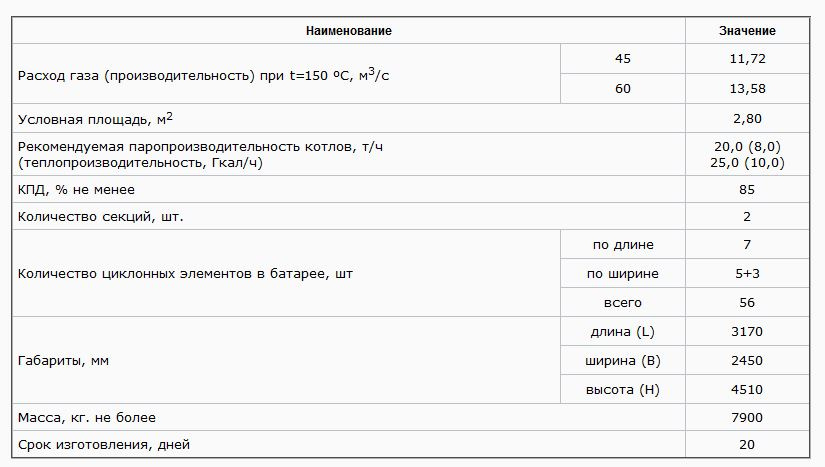Select the "Габариты, мм" row label
This screenshot has width=825, height=467.
click(x=63, y=361)
